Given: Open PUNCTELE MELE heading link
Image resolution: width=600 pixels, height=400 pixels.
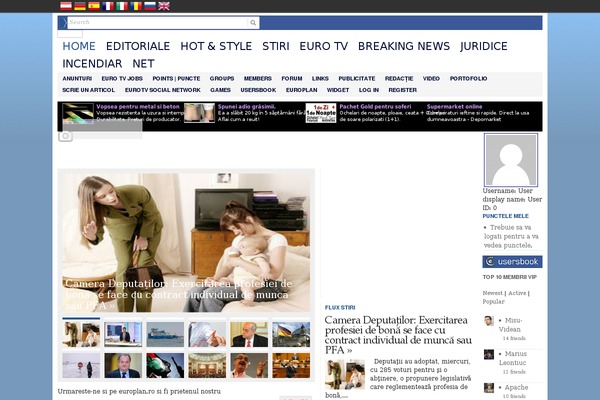Looking at the screenshot, I should (505, 216).
